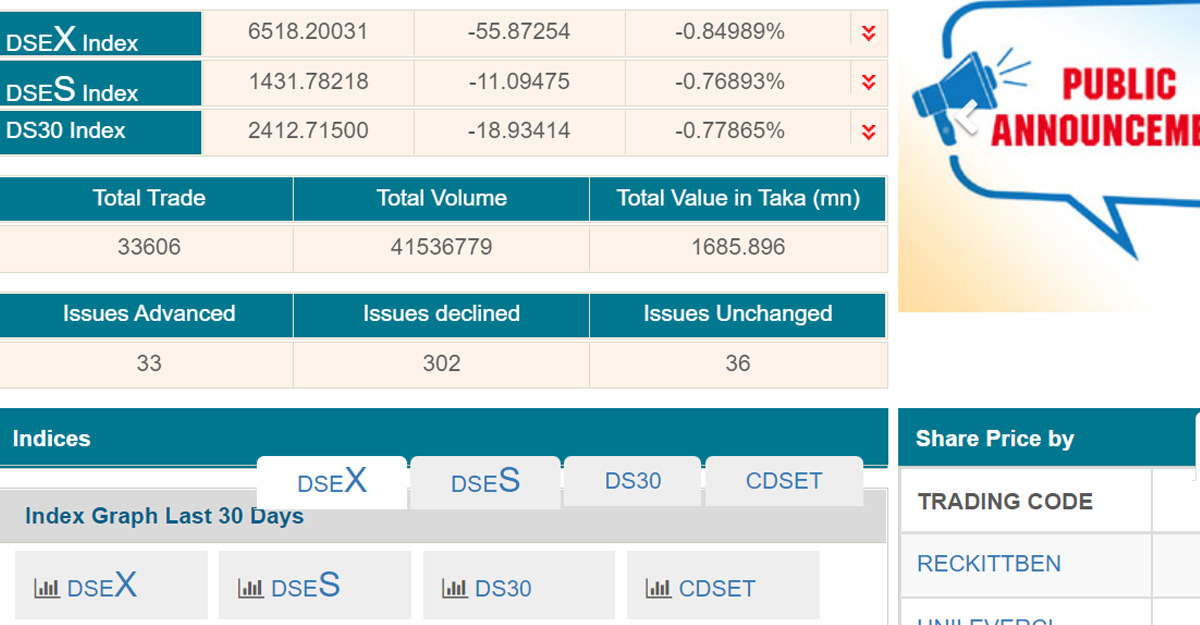This screenshot has width=1200, height=625.
Task: Click the bar chart icon beside DS30 graph
Action: coord(455,588)
